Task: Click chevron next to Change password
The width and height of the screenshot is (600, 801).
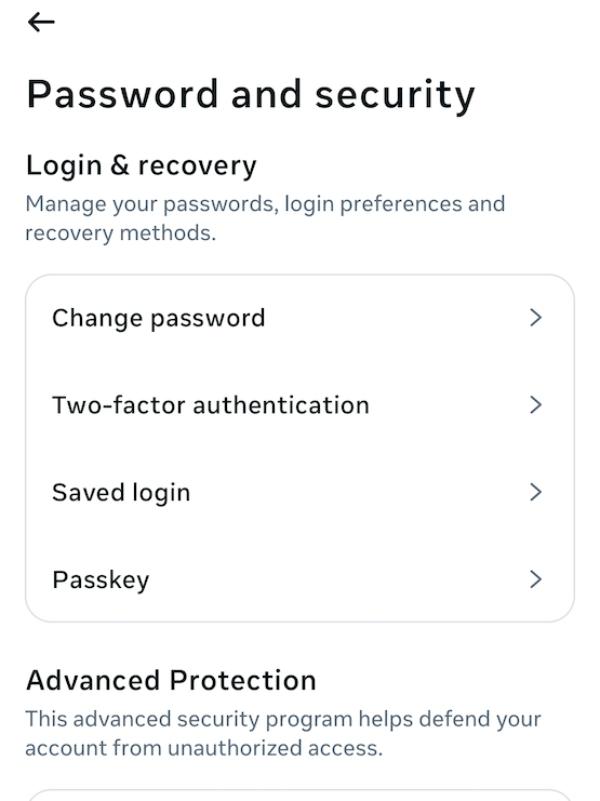Action: click(x=536, y=318)
